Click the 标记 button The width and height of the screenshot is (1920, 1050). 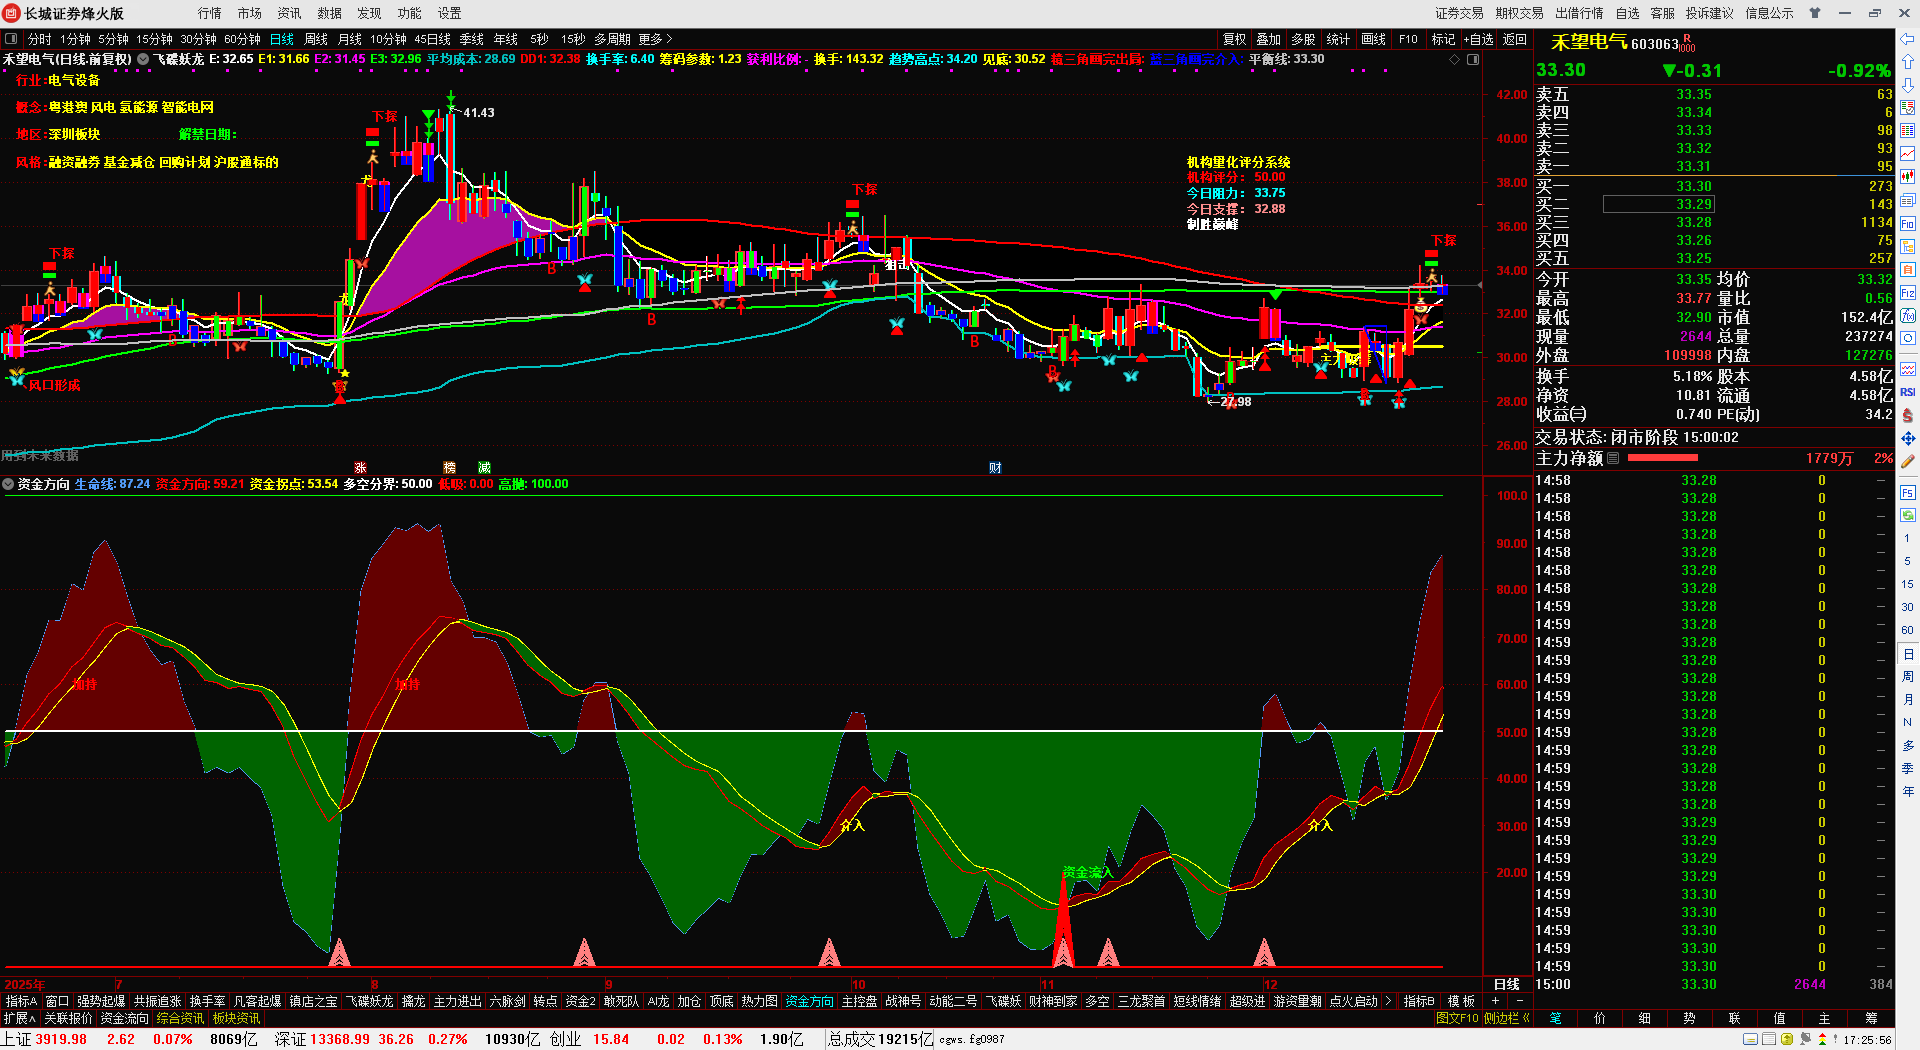tap(1443, 39)
